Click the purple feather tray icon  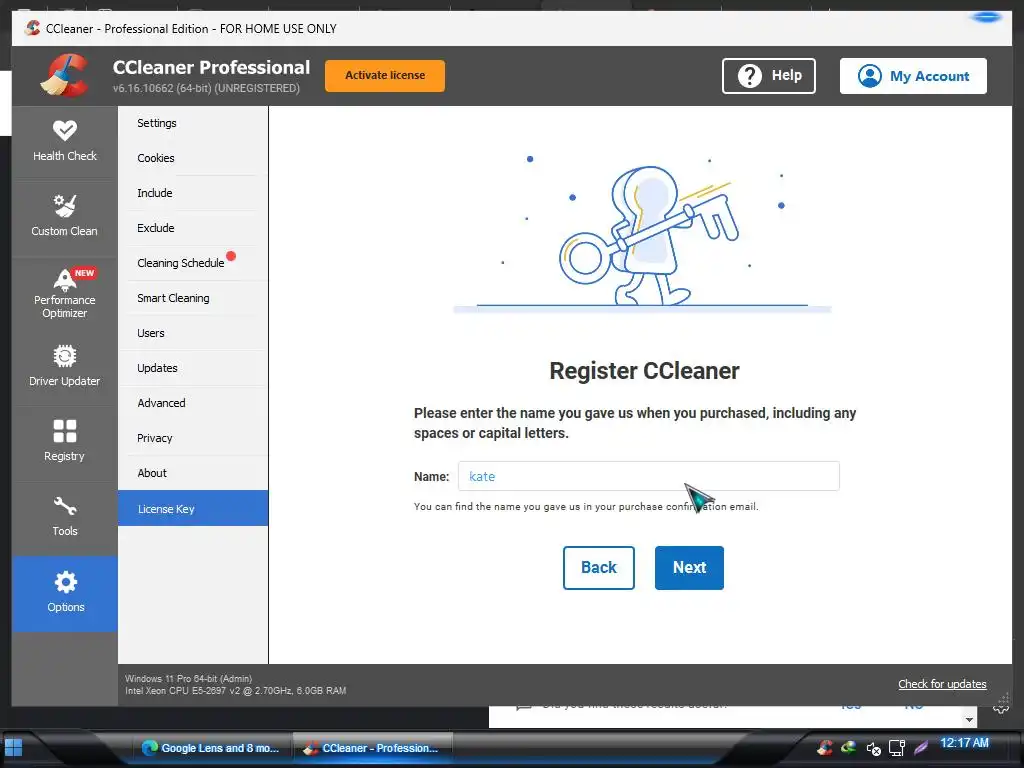pyautogui.click(x=921, y=747)
